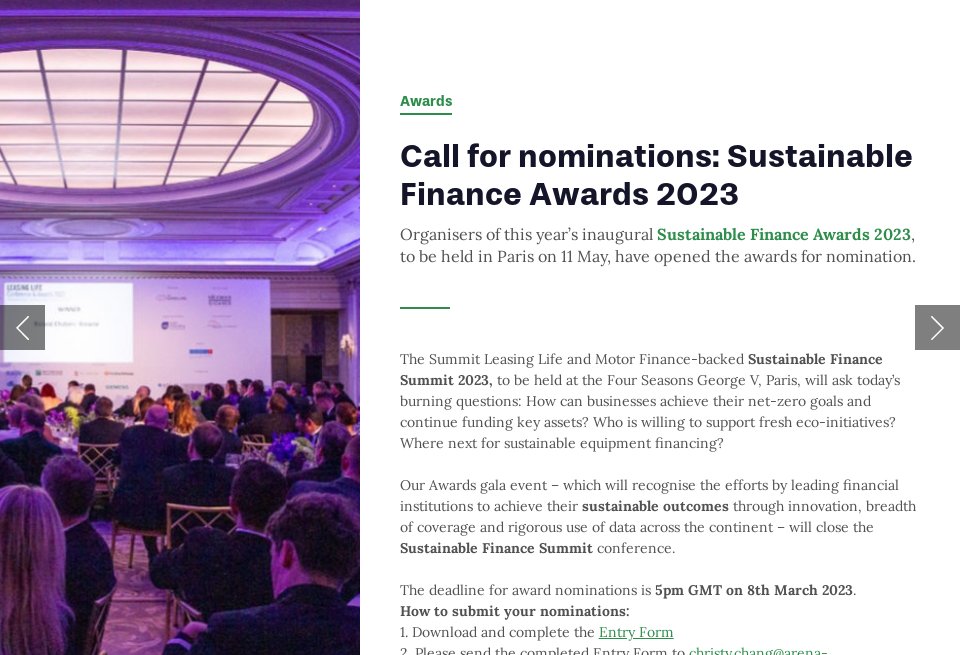The width and height of the screenshot is (960, 655).
Task: Click the Entry Form download link
Action: coord(636,632)
